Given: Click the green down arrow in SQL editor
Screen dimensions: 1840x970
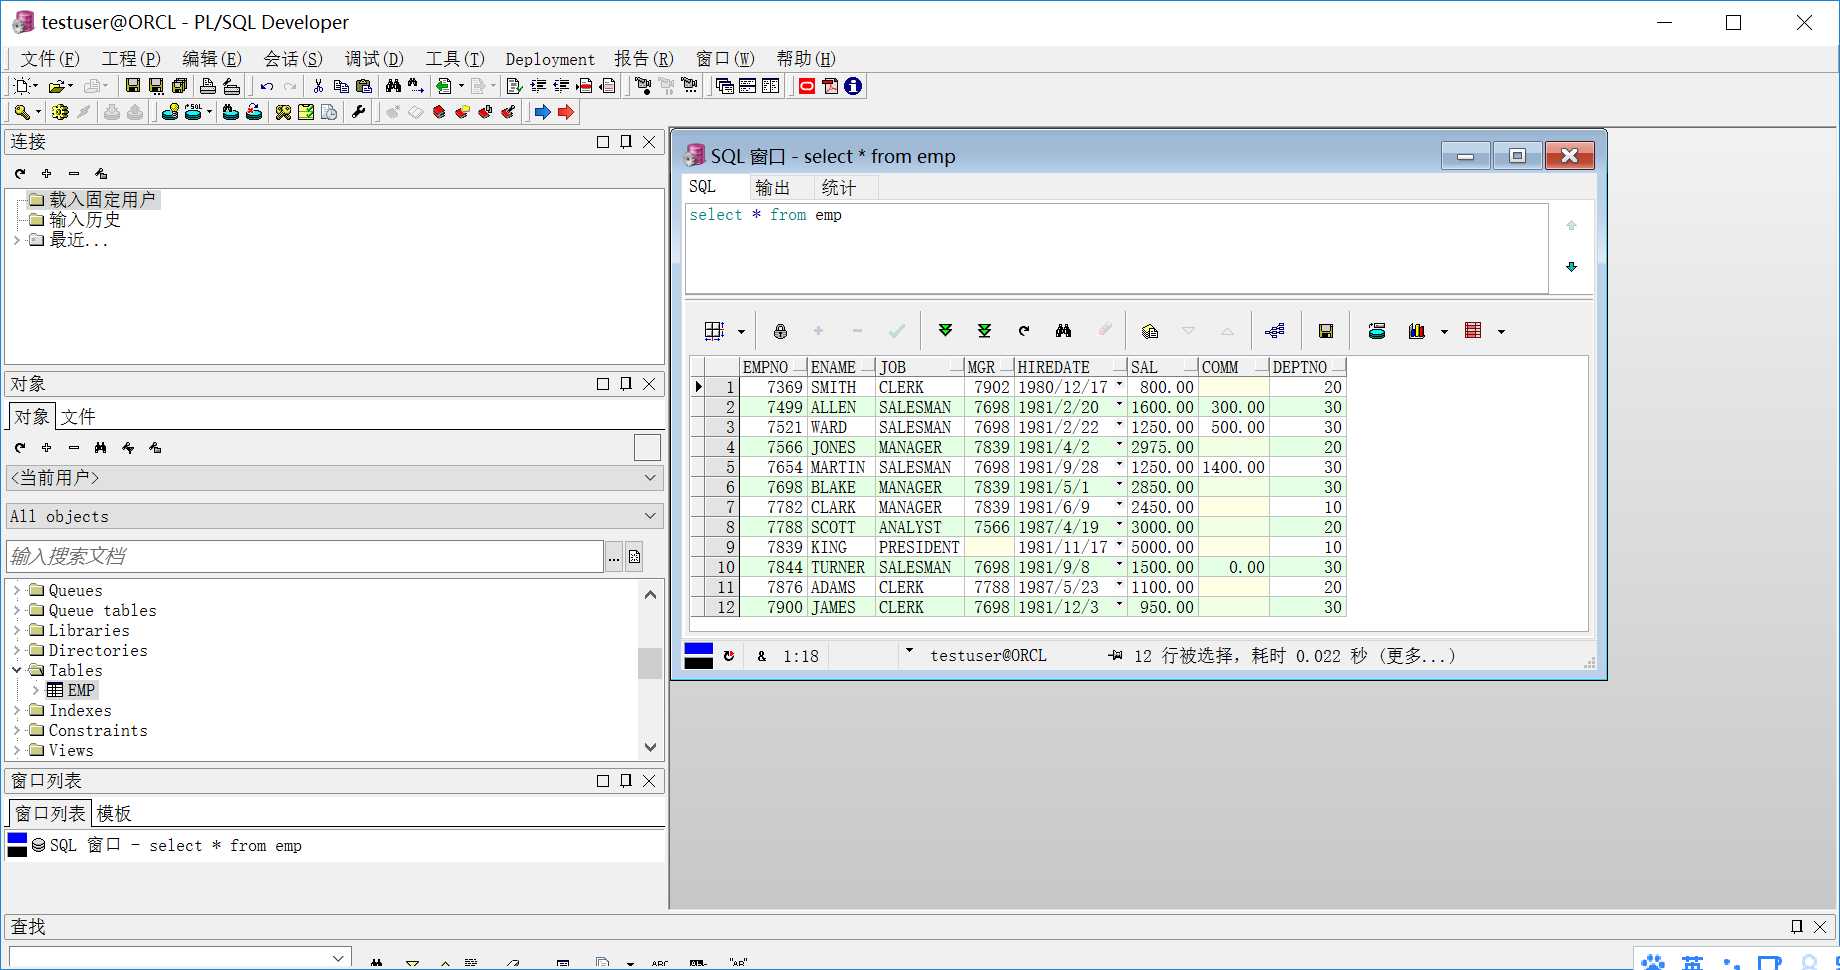Looking at the screenshot, I should [x=1571, y=267].
